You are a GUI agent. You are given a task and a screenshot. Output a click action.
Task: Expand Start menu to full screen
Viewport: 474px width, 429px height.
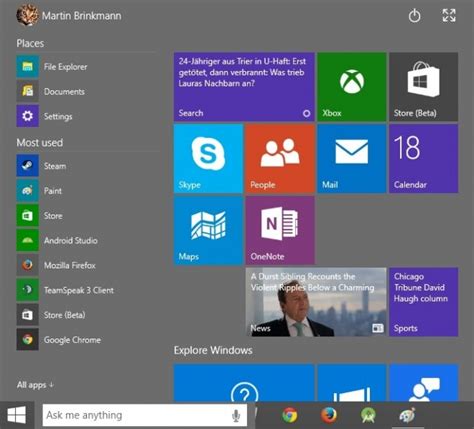click(x=449, y=15)
